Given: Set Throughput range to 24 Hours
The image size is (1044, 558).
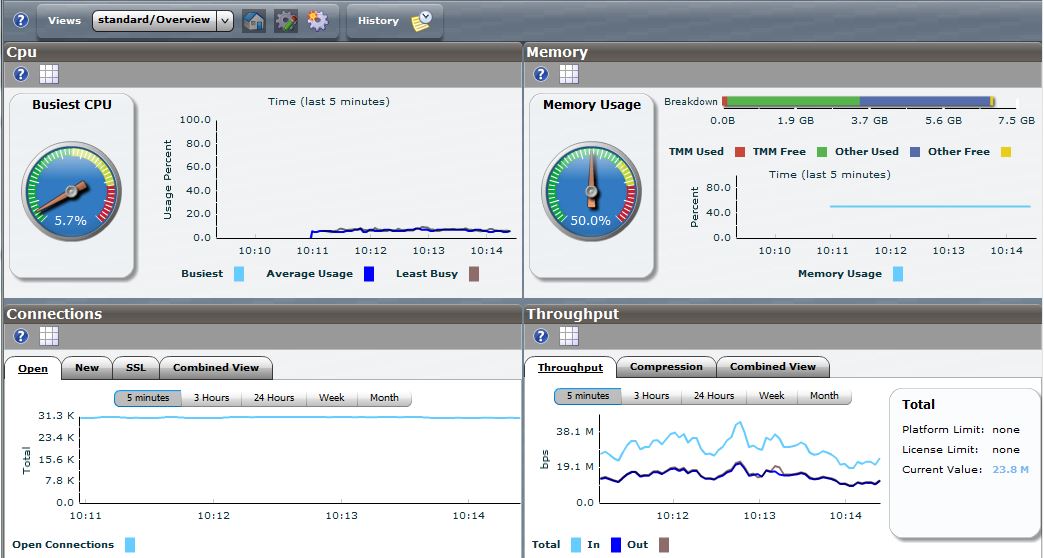Looking at the screenshot, I should coord(713,396).
